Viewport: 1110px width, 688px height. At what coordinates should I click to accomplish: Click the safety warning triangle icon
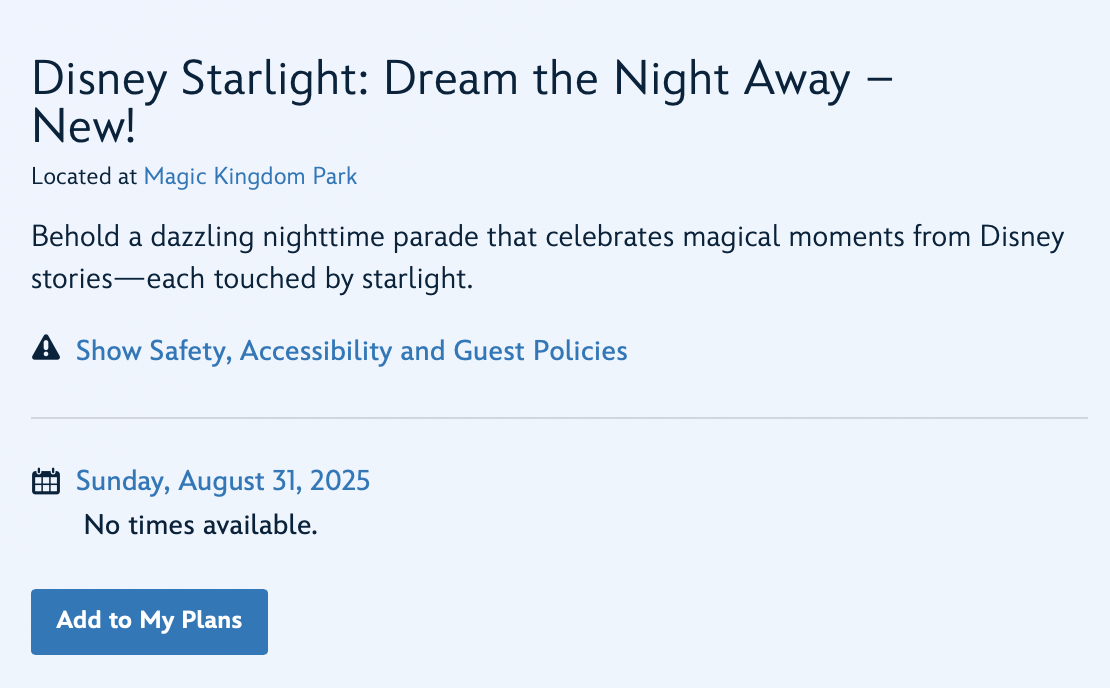[46, 348]
